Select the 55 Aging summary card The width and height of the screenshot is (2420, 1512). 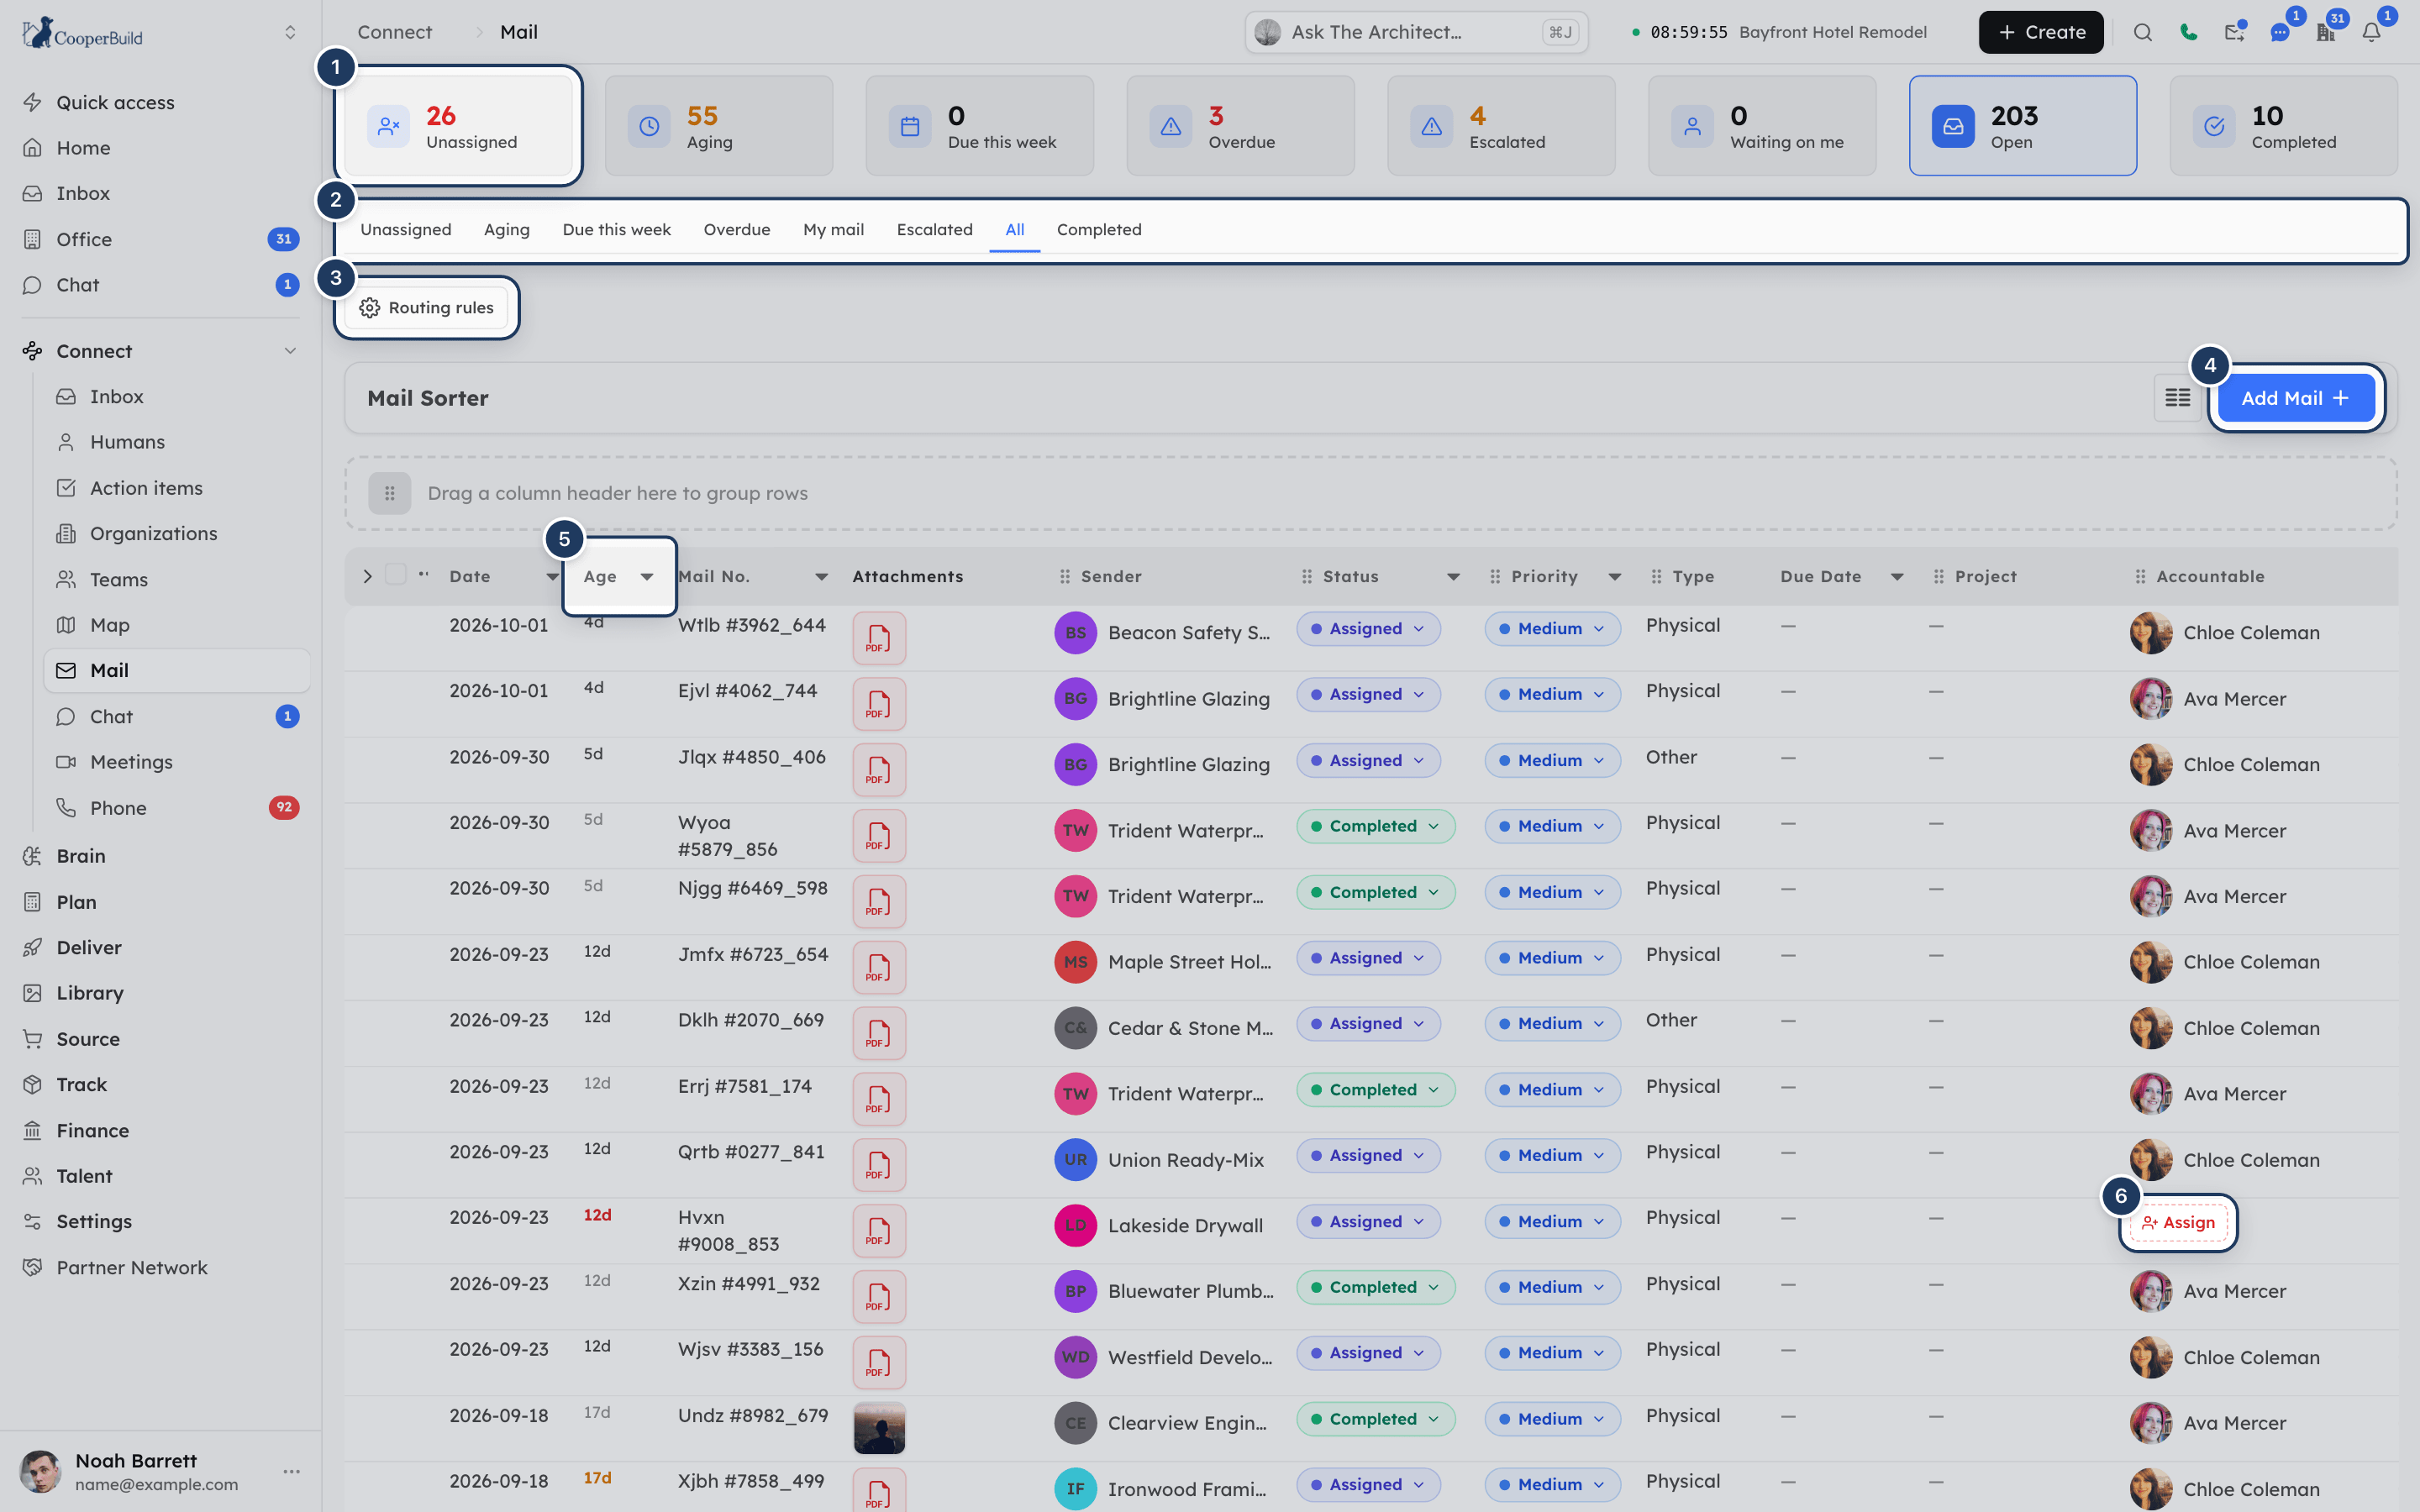(719, 126)
